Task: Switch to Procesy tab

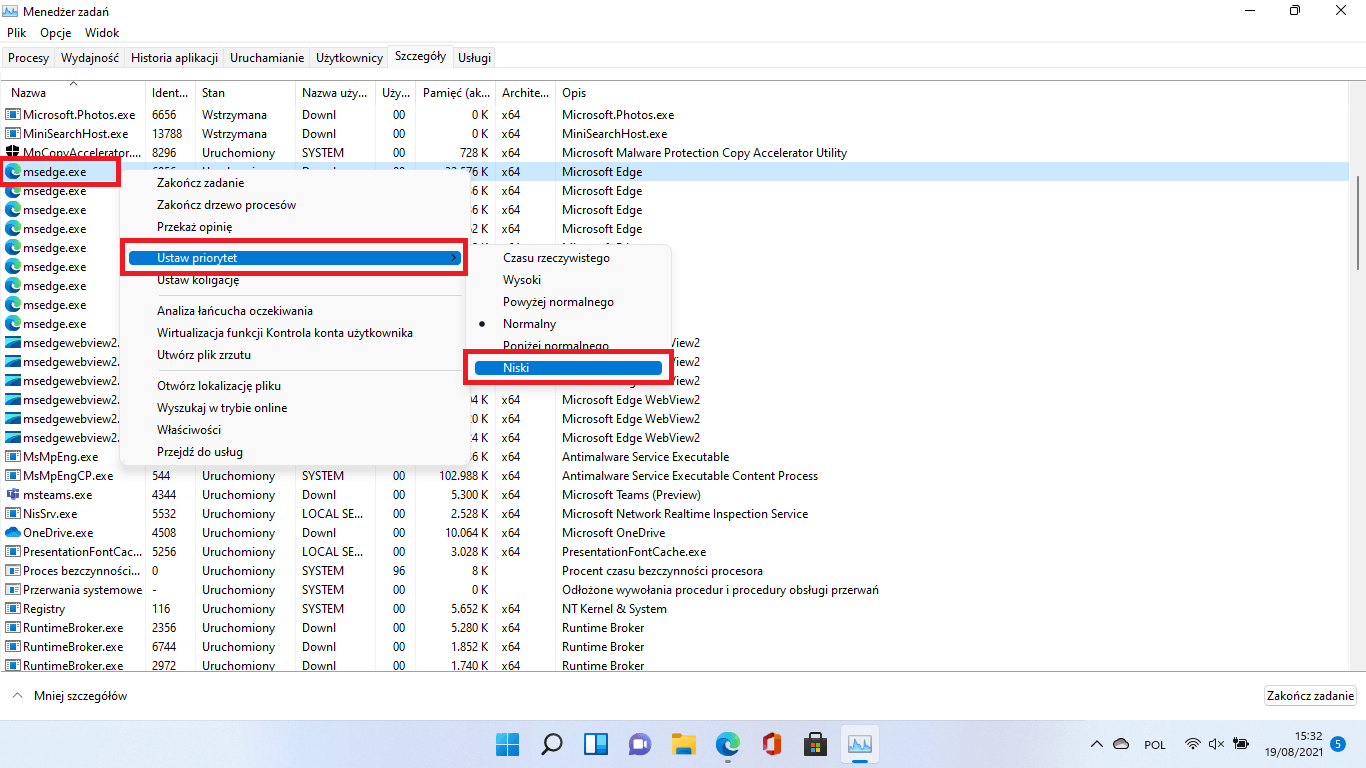Action: pos(28,58)
